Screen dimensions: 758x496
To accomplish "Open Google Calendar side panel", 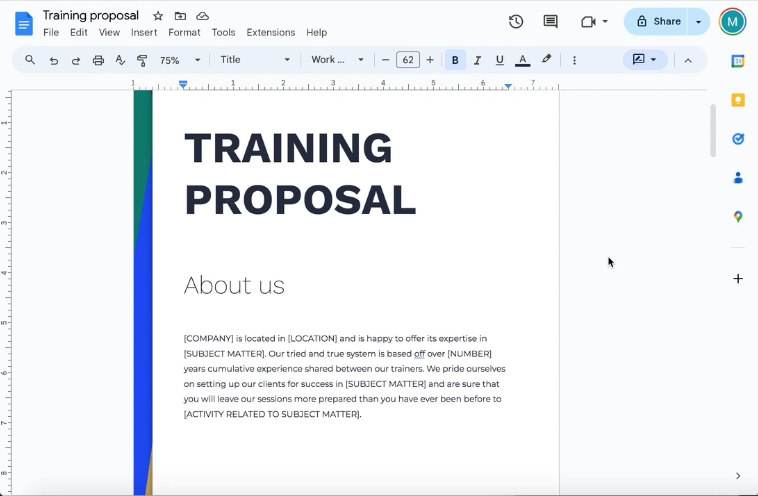I will pyautogui.click(x=738, y=61).
